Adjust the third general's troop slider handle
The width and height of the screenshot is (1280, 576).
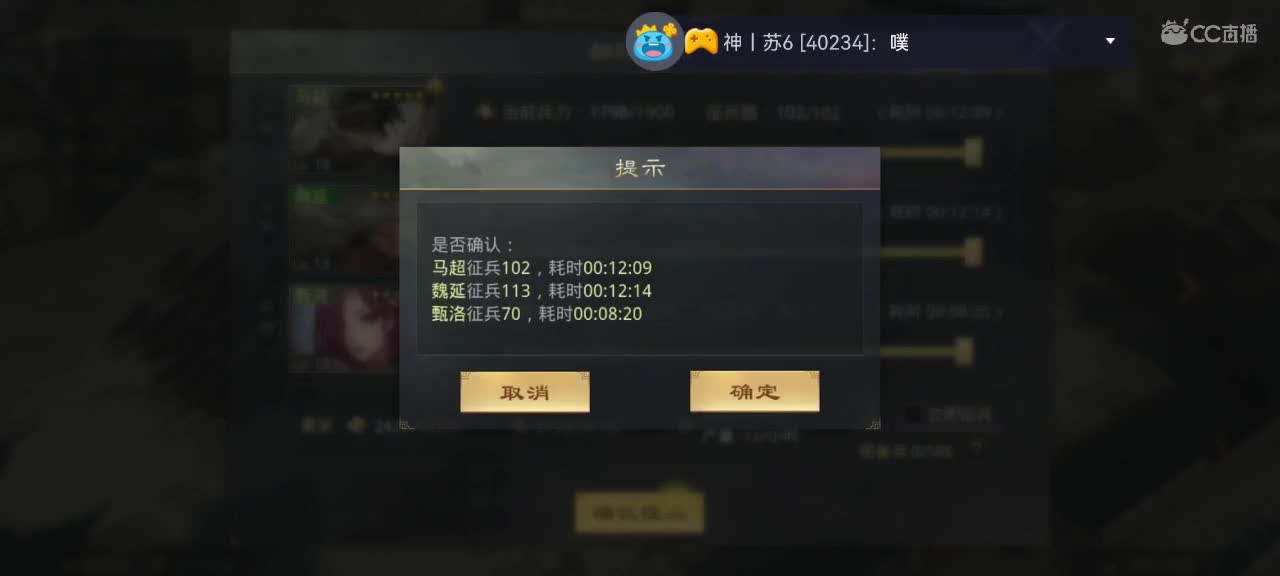point(964,351)
